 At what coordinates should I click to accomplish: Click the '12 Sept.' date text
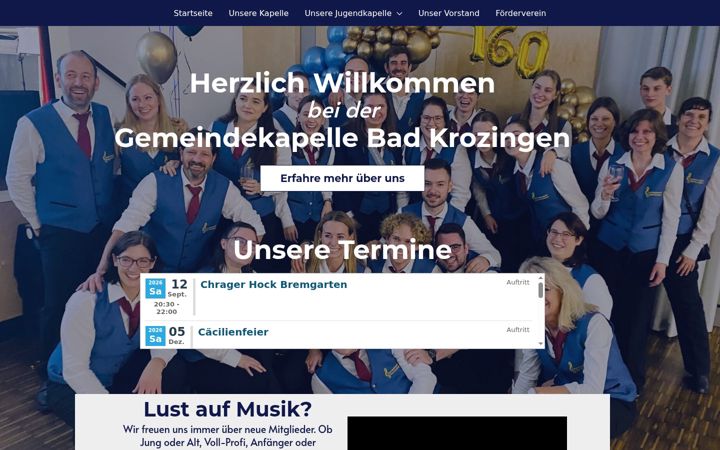coord(178,288)
